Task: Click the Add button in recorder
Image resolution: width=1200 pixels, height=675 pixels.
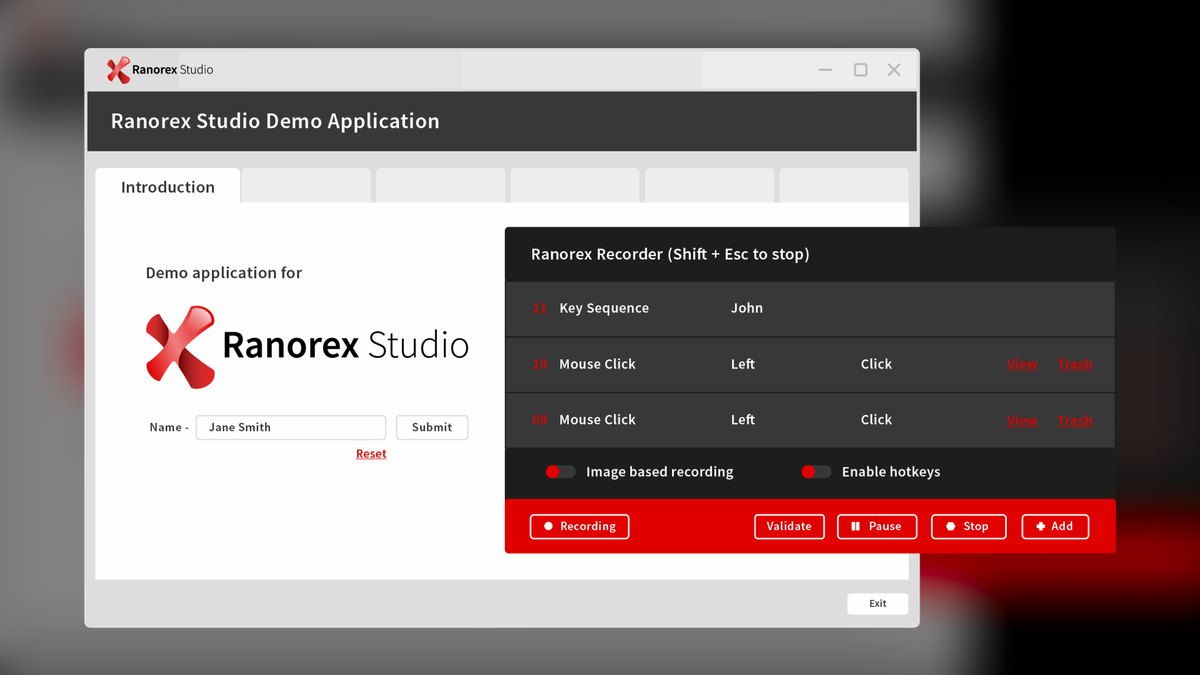Action: pyautogui.click(x=1055, y=526)
